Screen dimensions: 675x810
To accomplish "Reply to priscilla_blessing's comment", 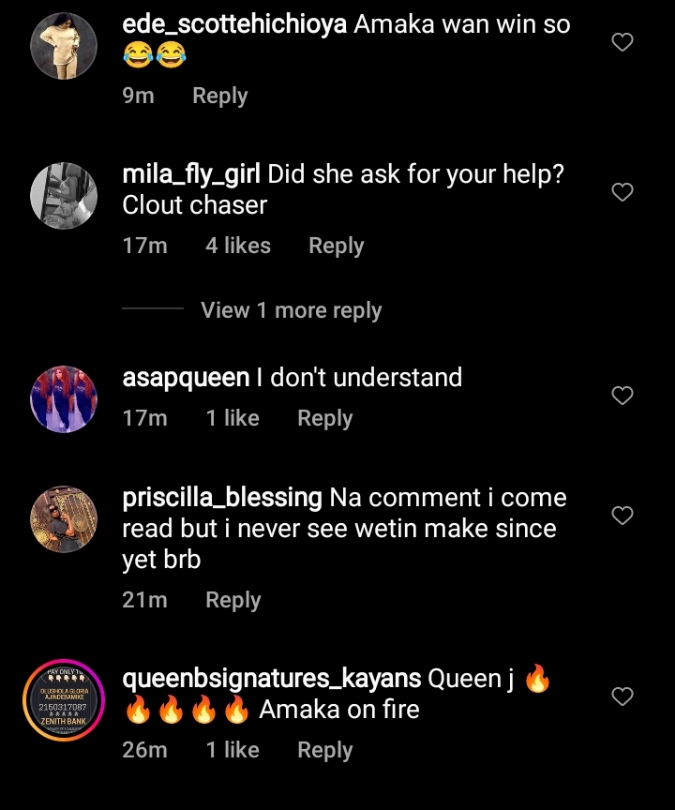I will (233, 600).
